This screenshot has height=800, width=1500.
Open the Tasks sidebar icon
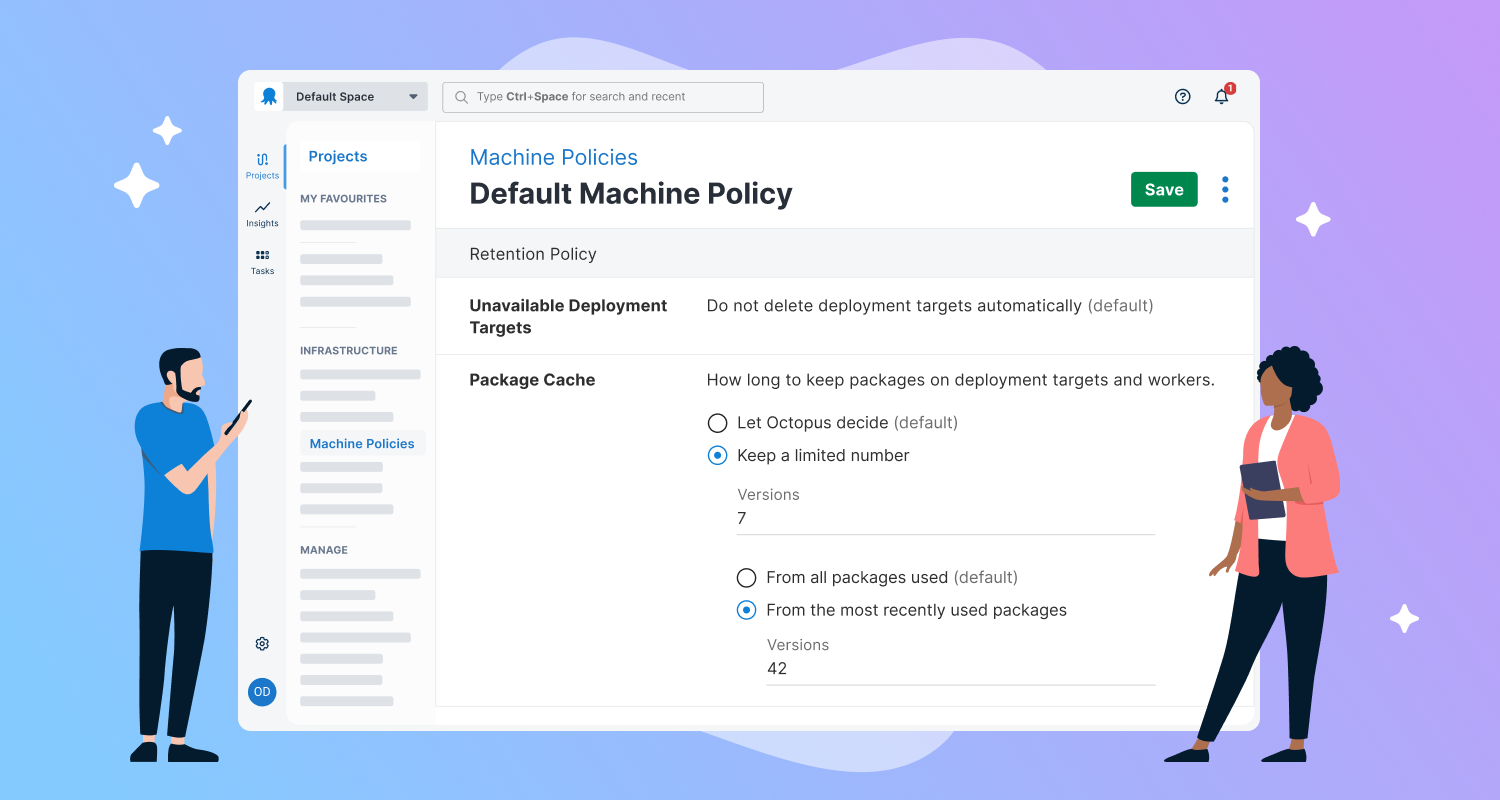coord(262,262)
